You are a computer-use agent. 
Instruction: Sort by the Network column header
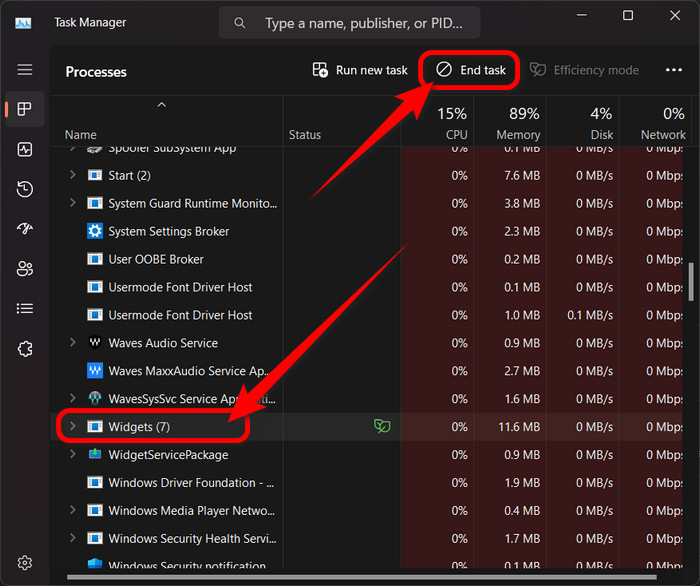(x=663, y=135)
